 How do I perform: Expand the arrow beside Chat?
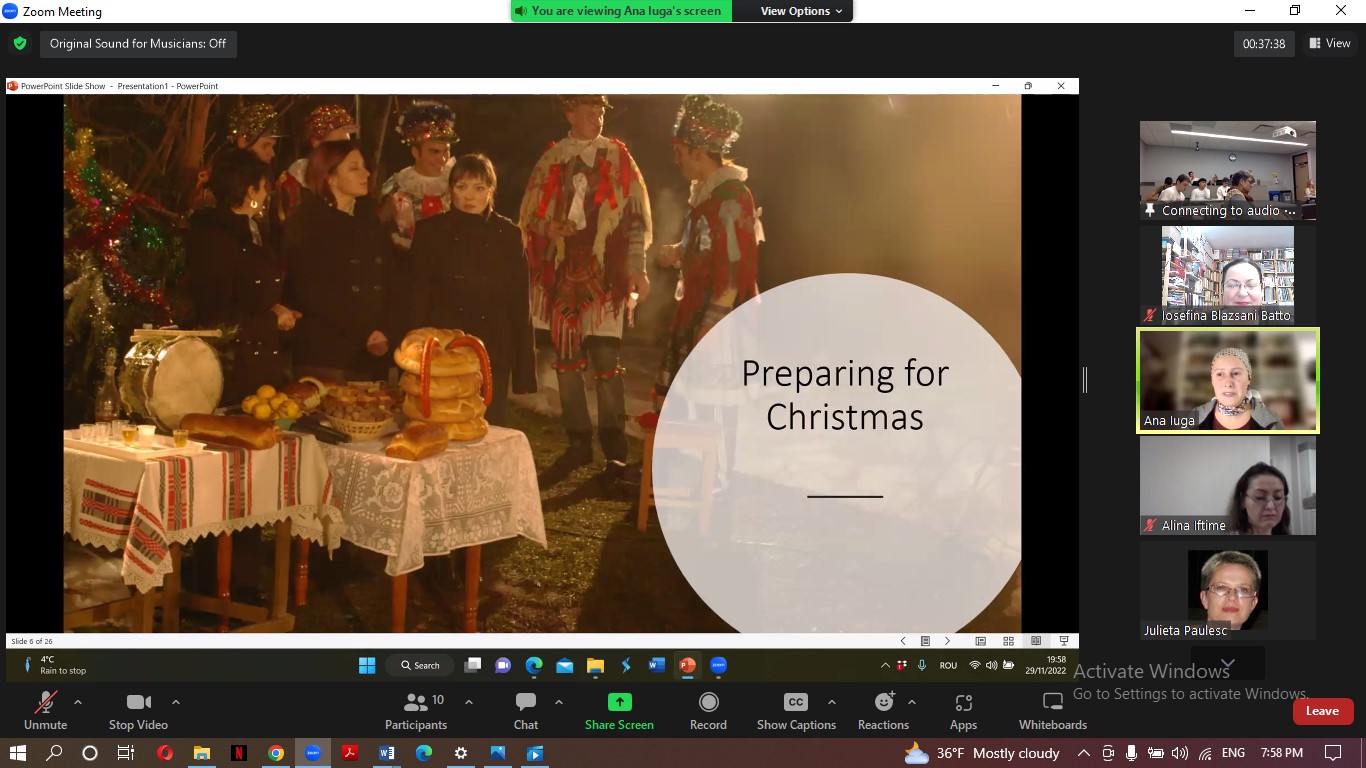click(x=558, y=702)
